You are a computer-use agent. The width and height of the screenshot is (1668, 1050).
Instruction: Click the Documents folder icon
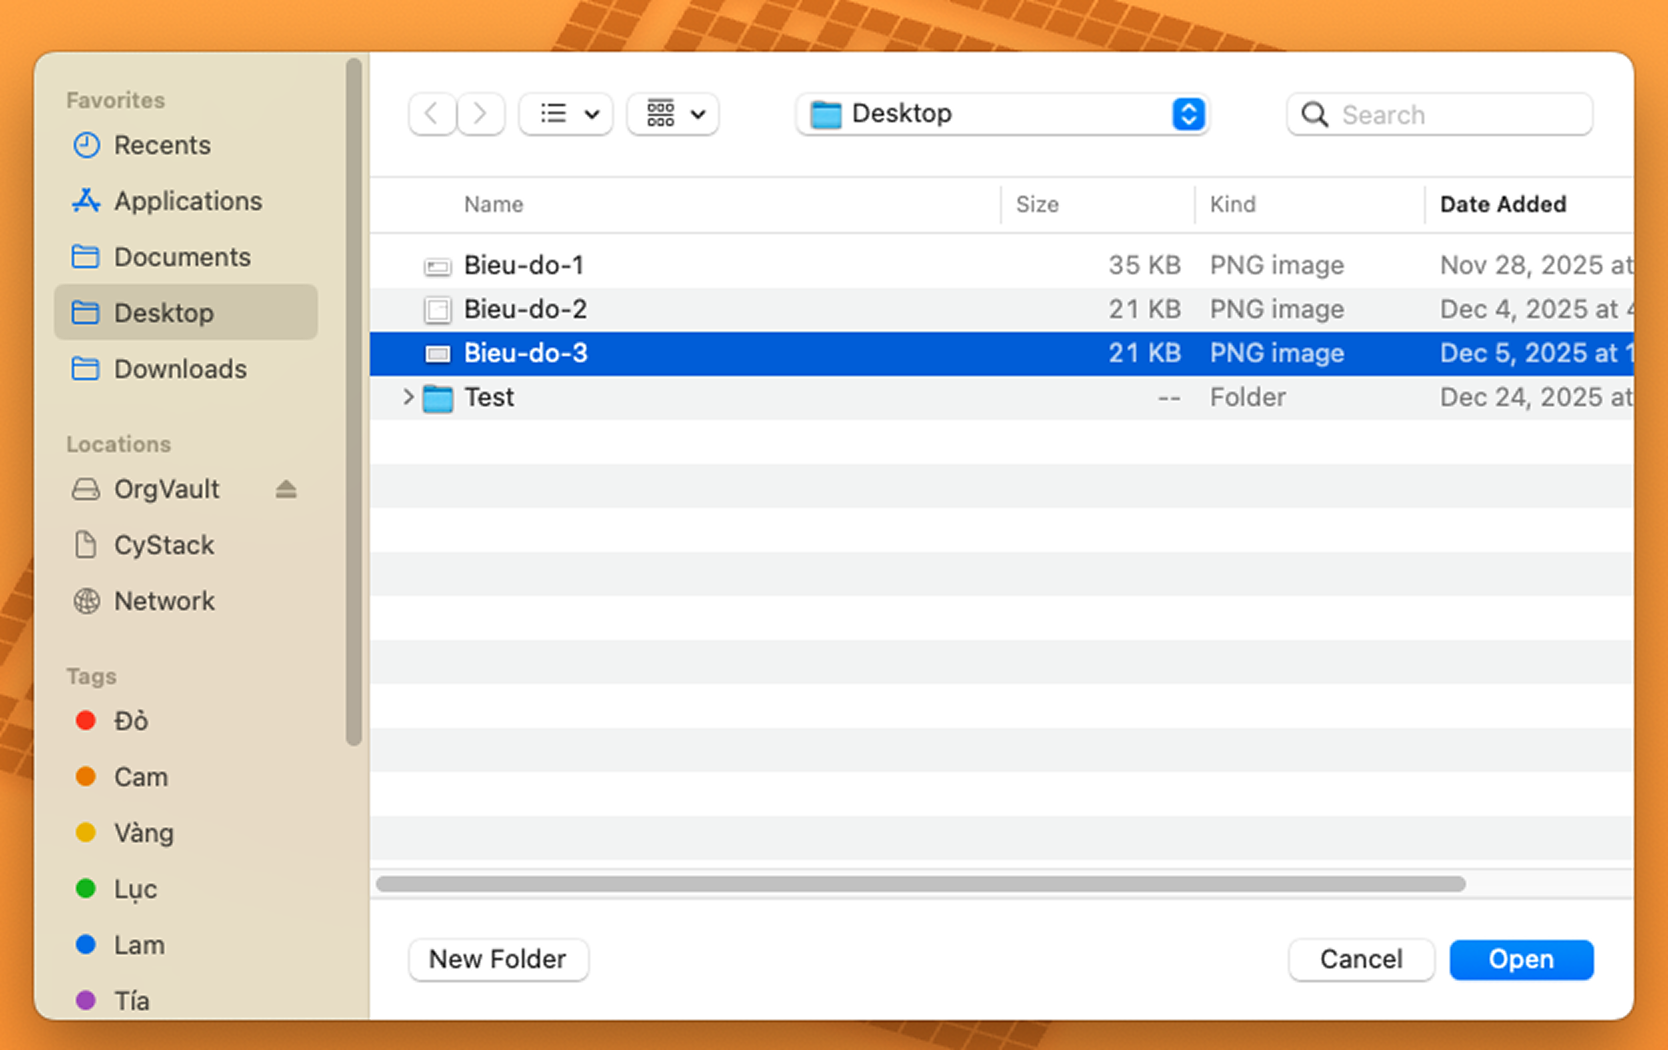(86, 257)
